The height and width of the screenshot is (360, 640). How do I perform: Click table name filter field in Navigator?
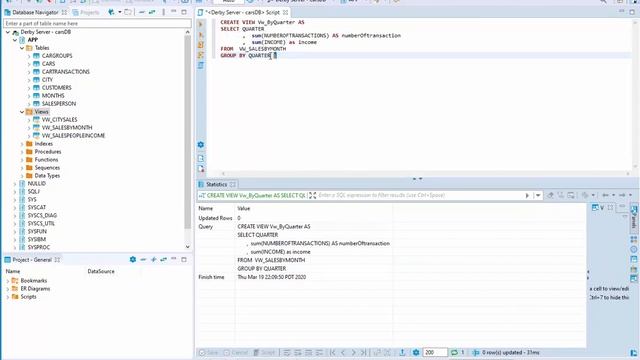(97, 24)
